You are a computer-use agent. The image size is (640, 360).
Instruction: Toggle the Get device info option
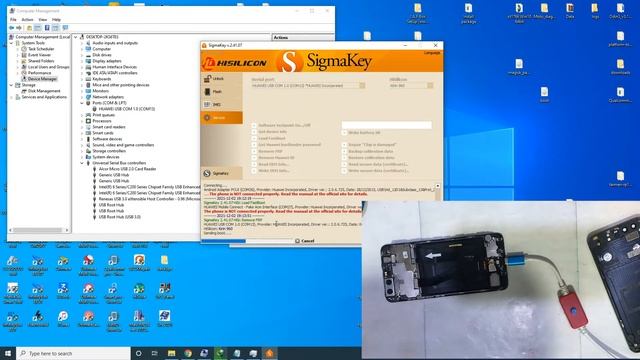coord(254,132)
